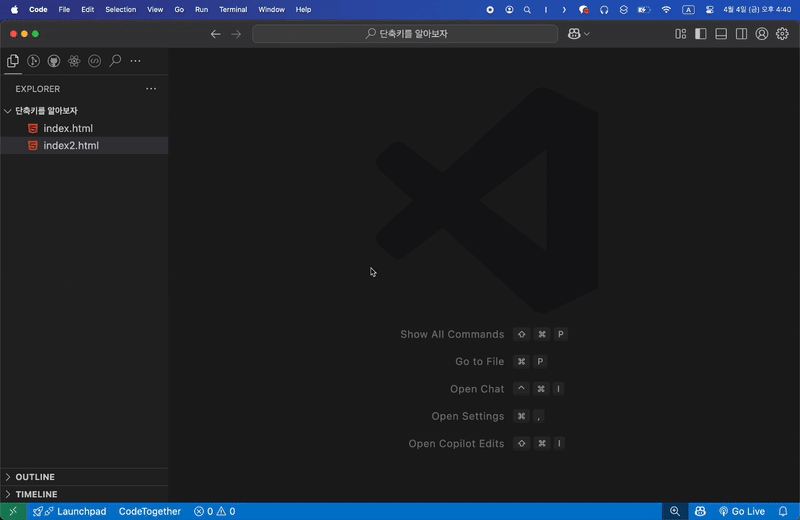Open the View menu
The height and width of the screenshot is (520, 800).
(x=155, y=9)
